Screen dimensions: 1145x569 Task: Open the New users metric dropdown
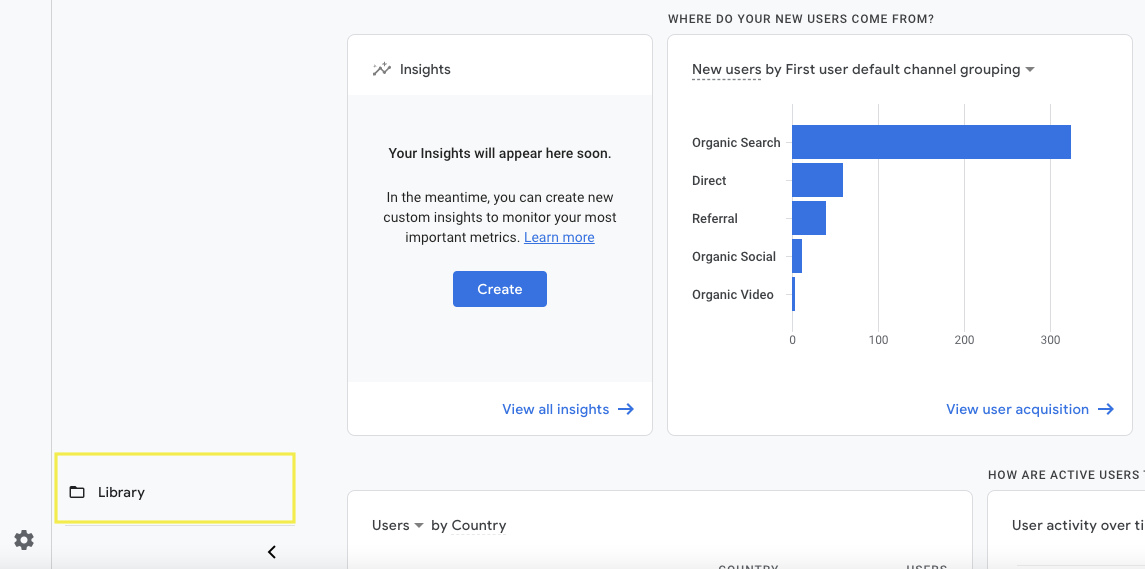tap(726, 70)
